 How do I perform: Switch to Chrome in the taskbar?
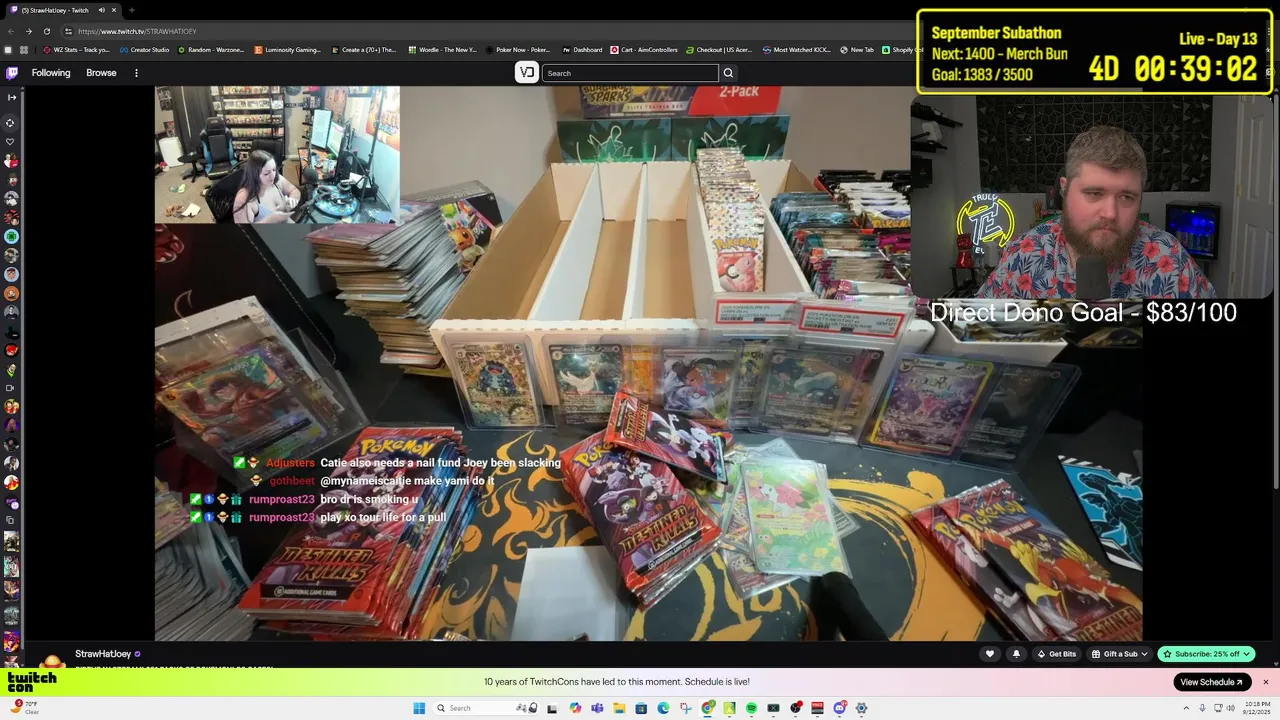[708, 708]
